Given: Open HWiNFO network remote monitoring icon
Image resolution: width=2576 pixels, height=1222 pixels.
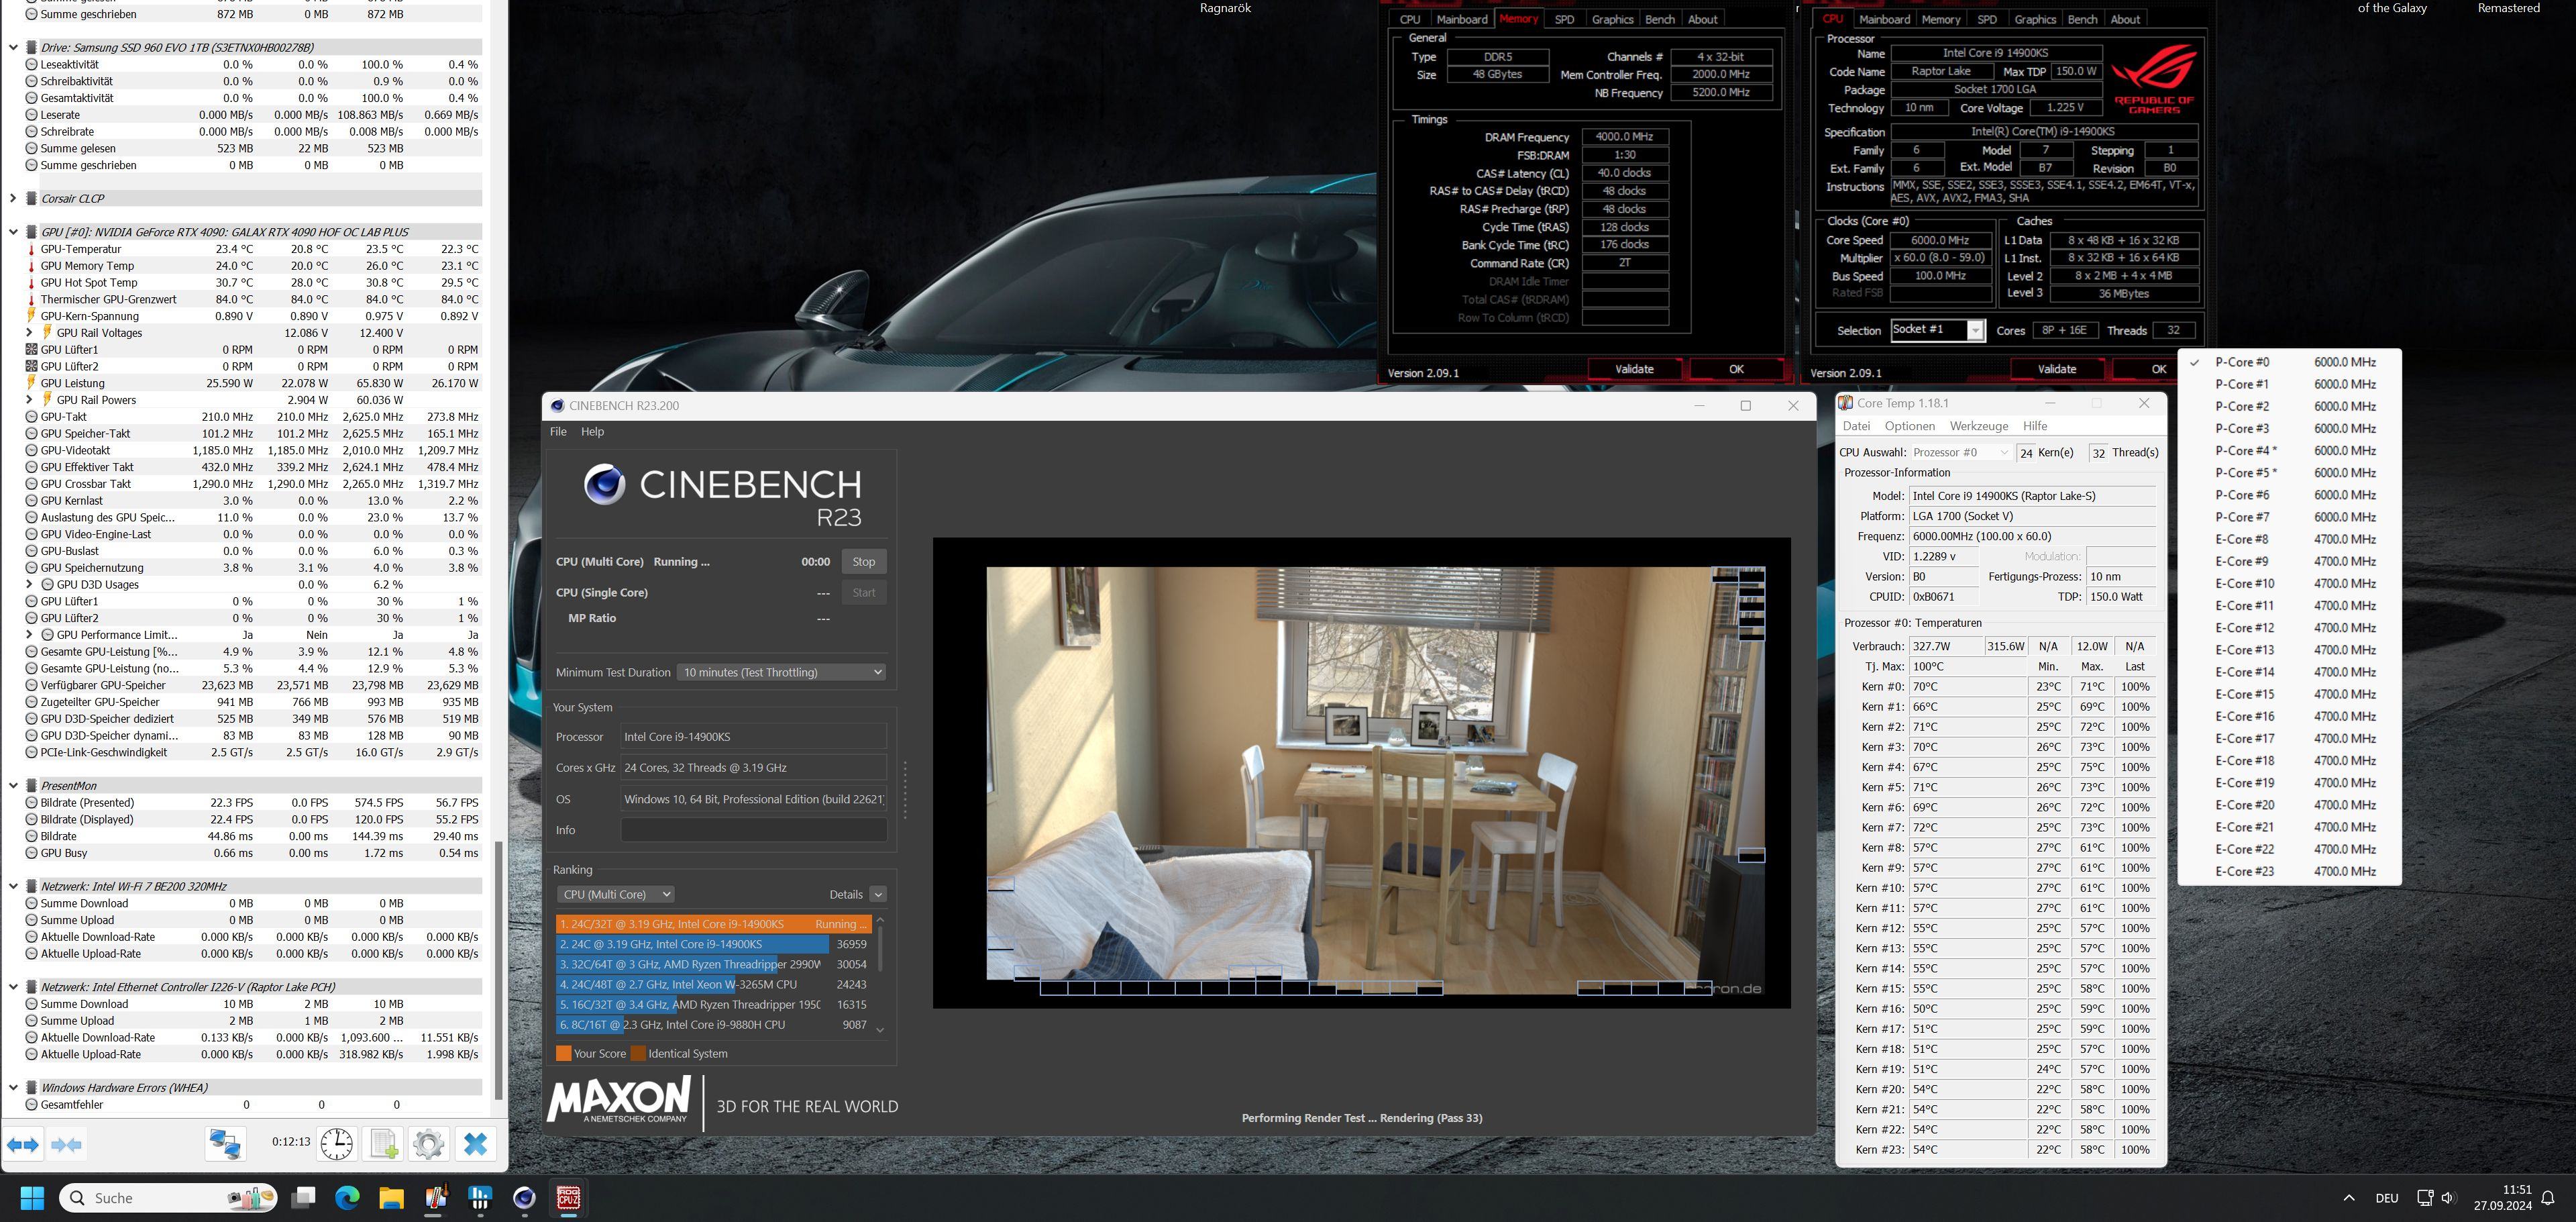Looking at the screenshot, I should tap(225, 1144).
